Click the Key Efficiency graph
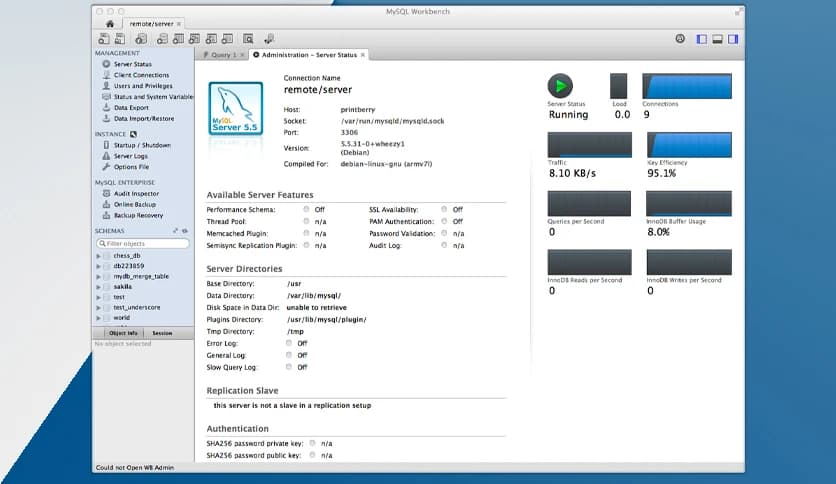Viewport: 836px width, 484px height. point(689,145)
